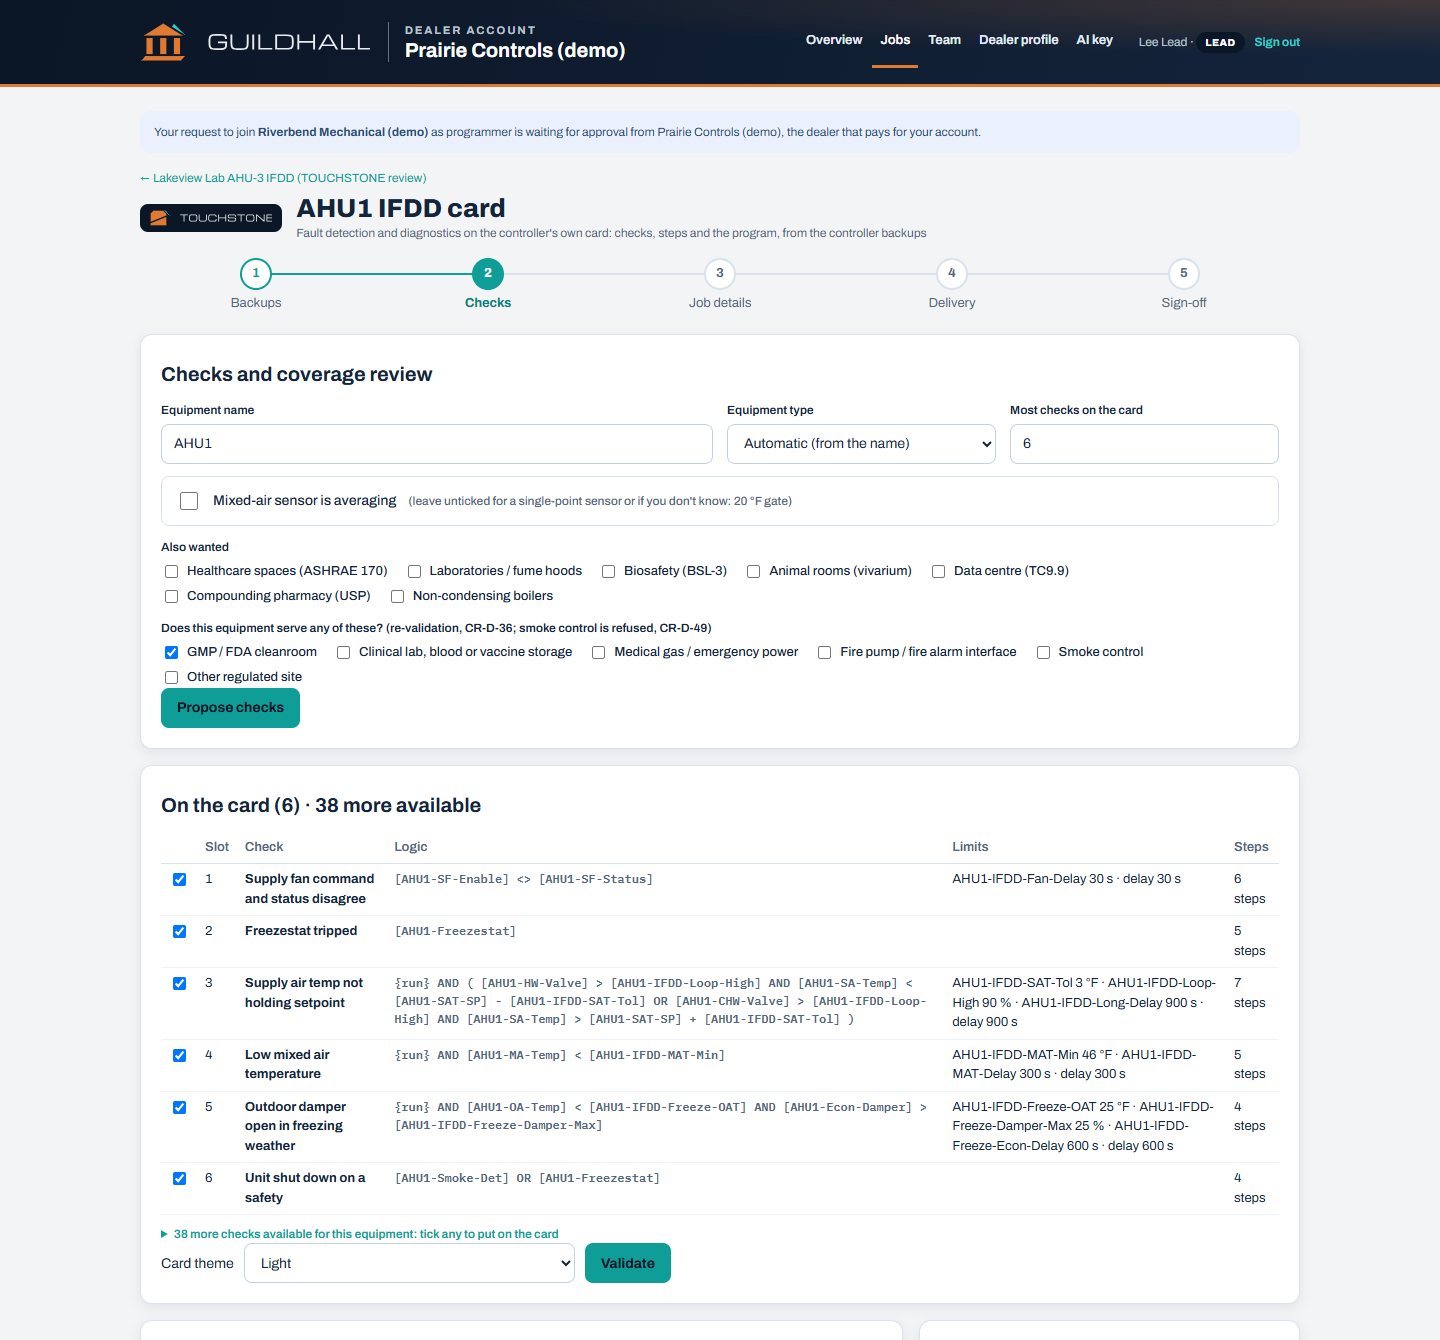Open the Team page
Viewport: 1440px width, 1340px height.
pos(944,40)
